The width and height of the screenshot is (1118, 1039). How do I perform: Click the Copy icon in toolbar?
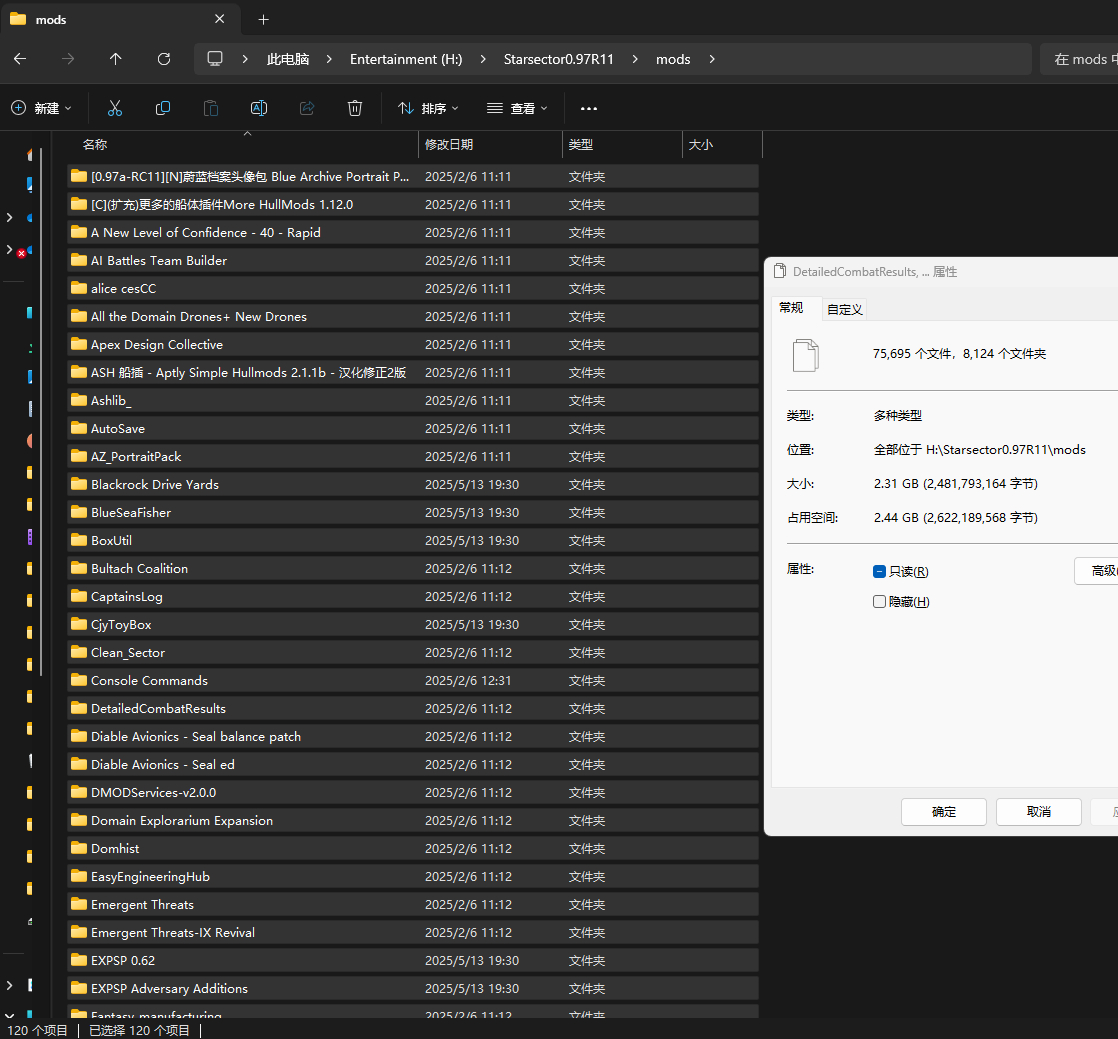click(163, 108)
